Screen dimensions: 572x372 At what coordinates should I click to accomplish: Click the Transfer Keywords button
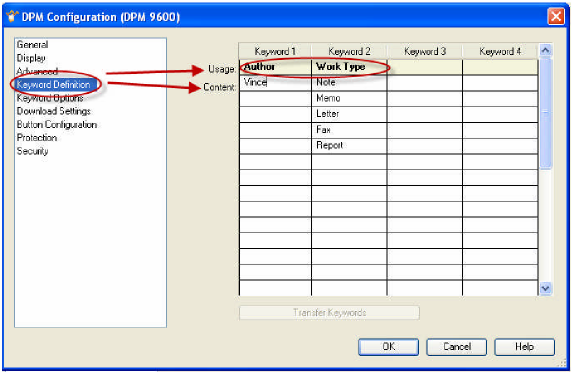[329, 313]
